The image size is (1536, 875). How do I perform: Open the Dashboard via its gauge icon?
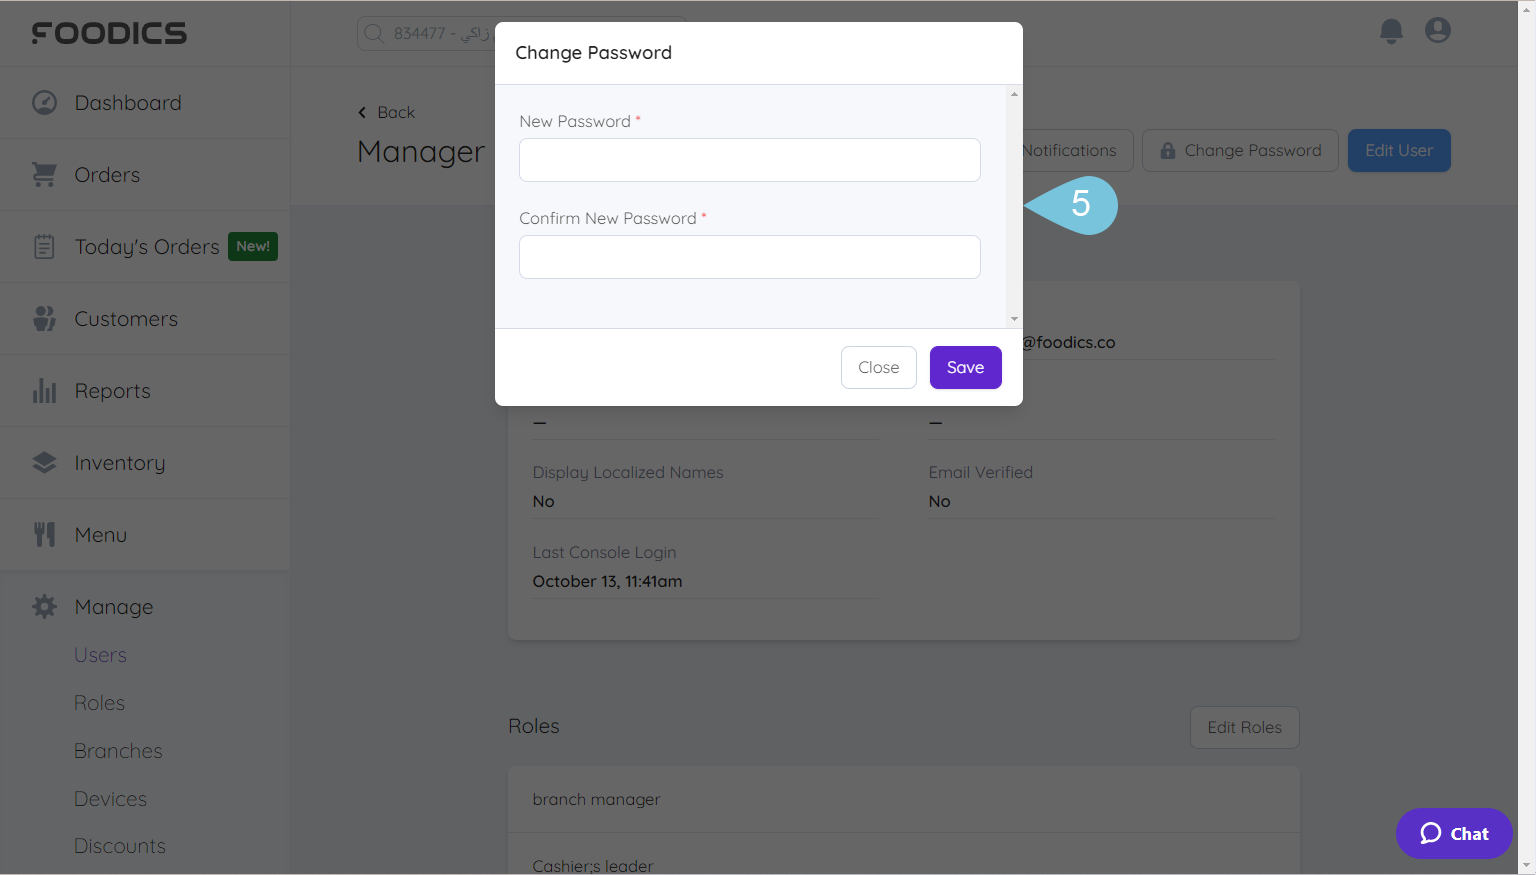[45, 102]
